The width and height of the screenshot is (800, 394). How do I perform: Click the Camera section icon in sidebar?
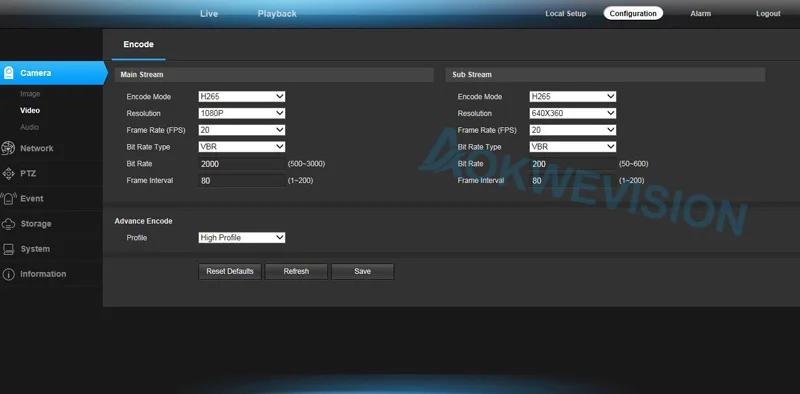tap(8, 73)
